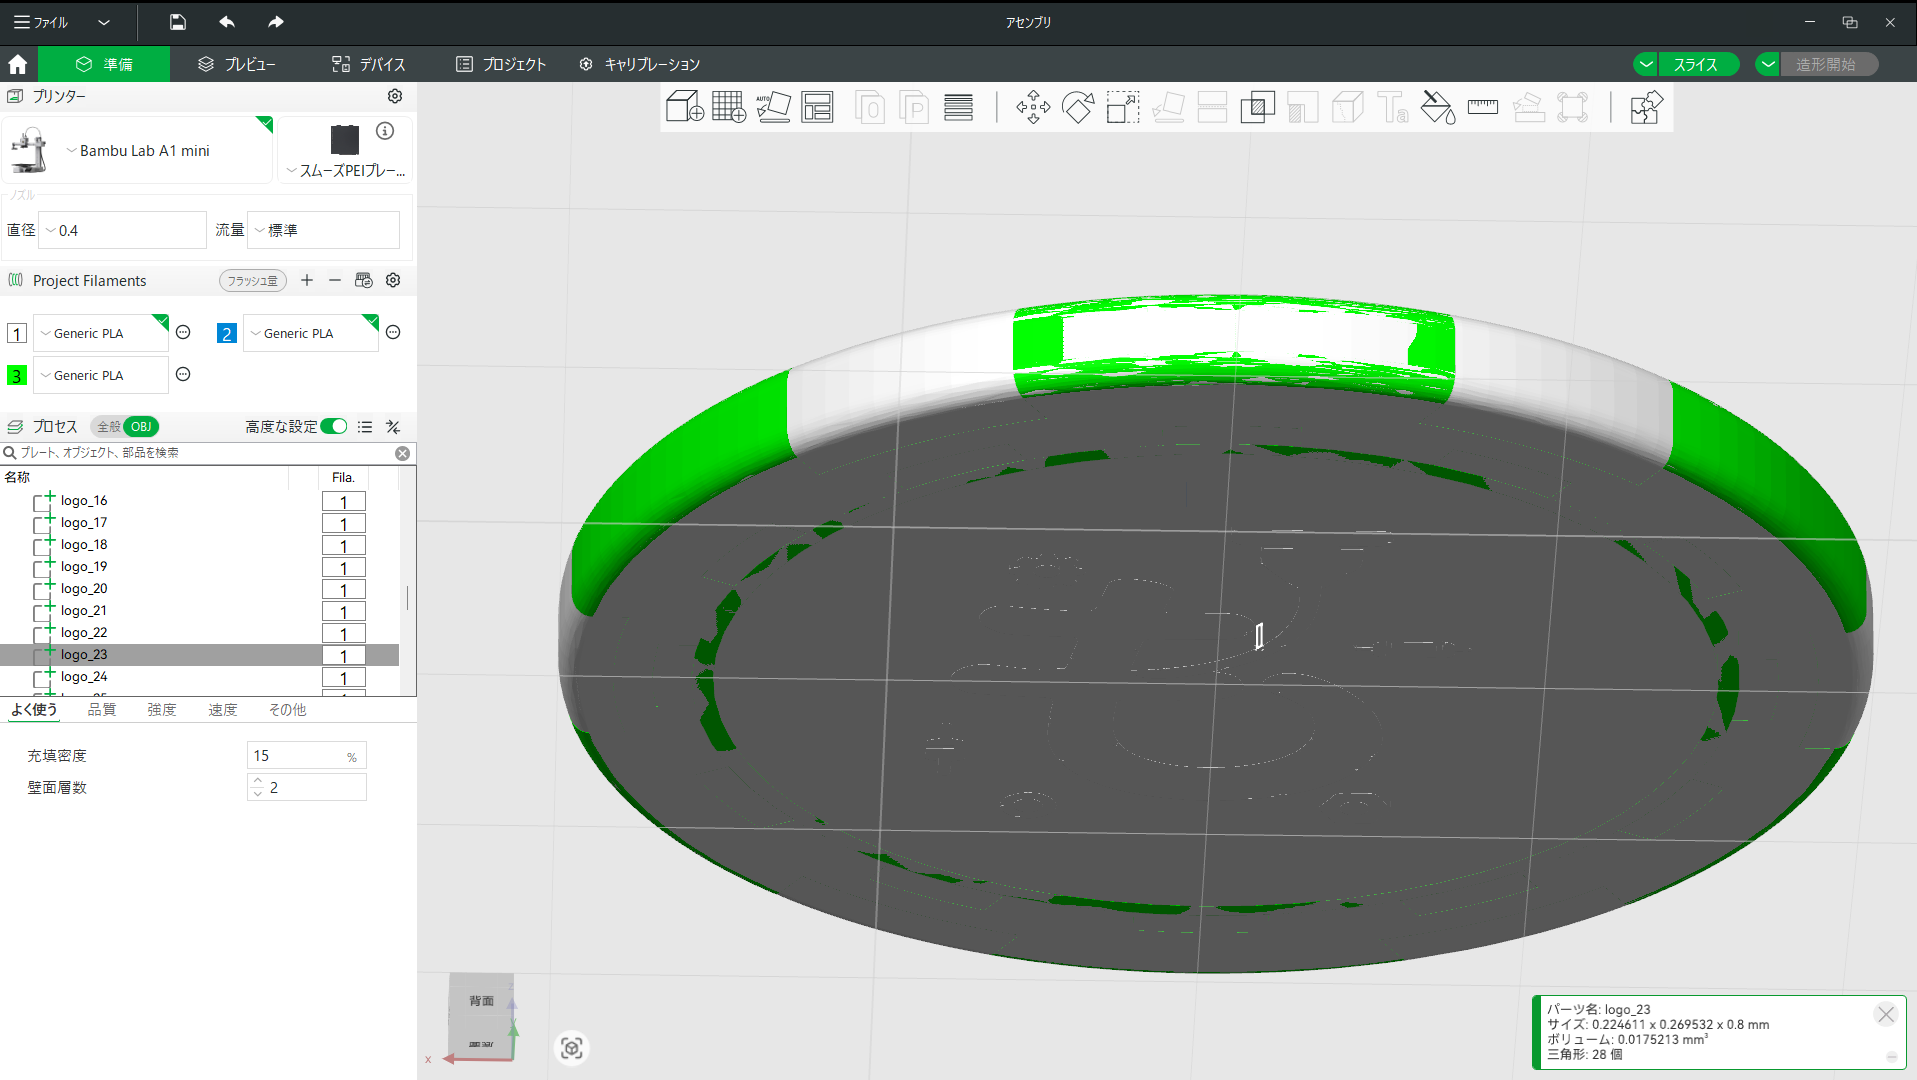Click filament 1 color swatch
1917x1080 pixels.
click(17, 333)
